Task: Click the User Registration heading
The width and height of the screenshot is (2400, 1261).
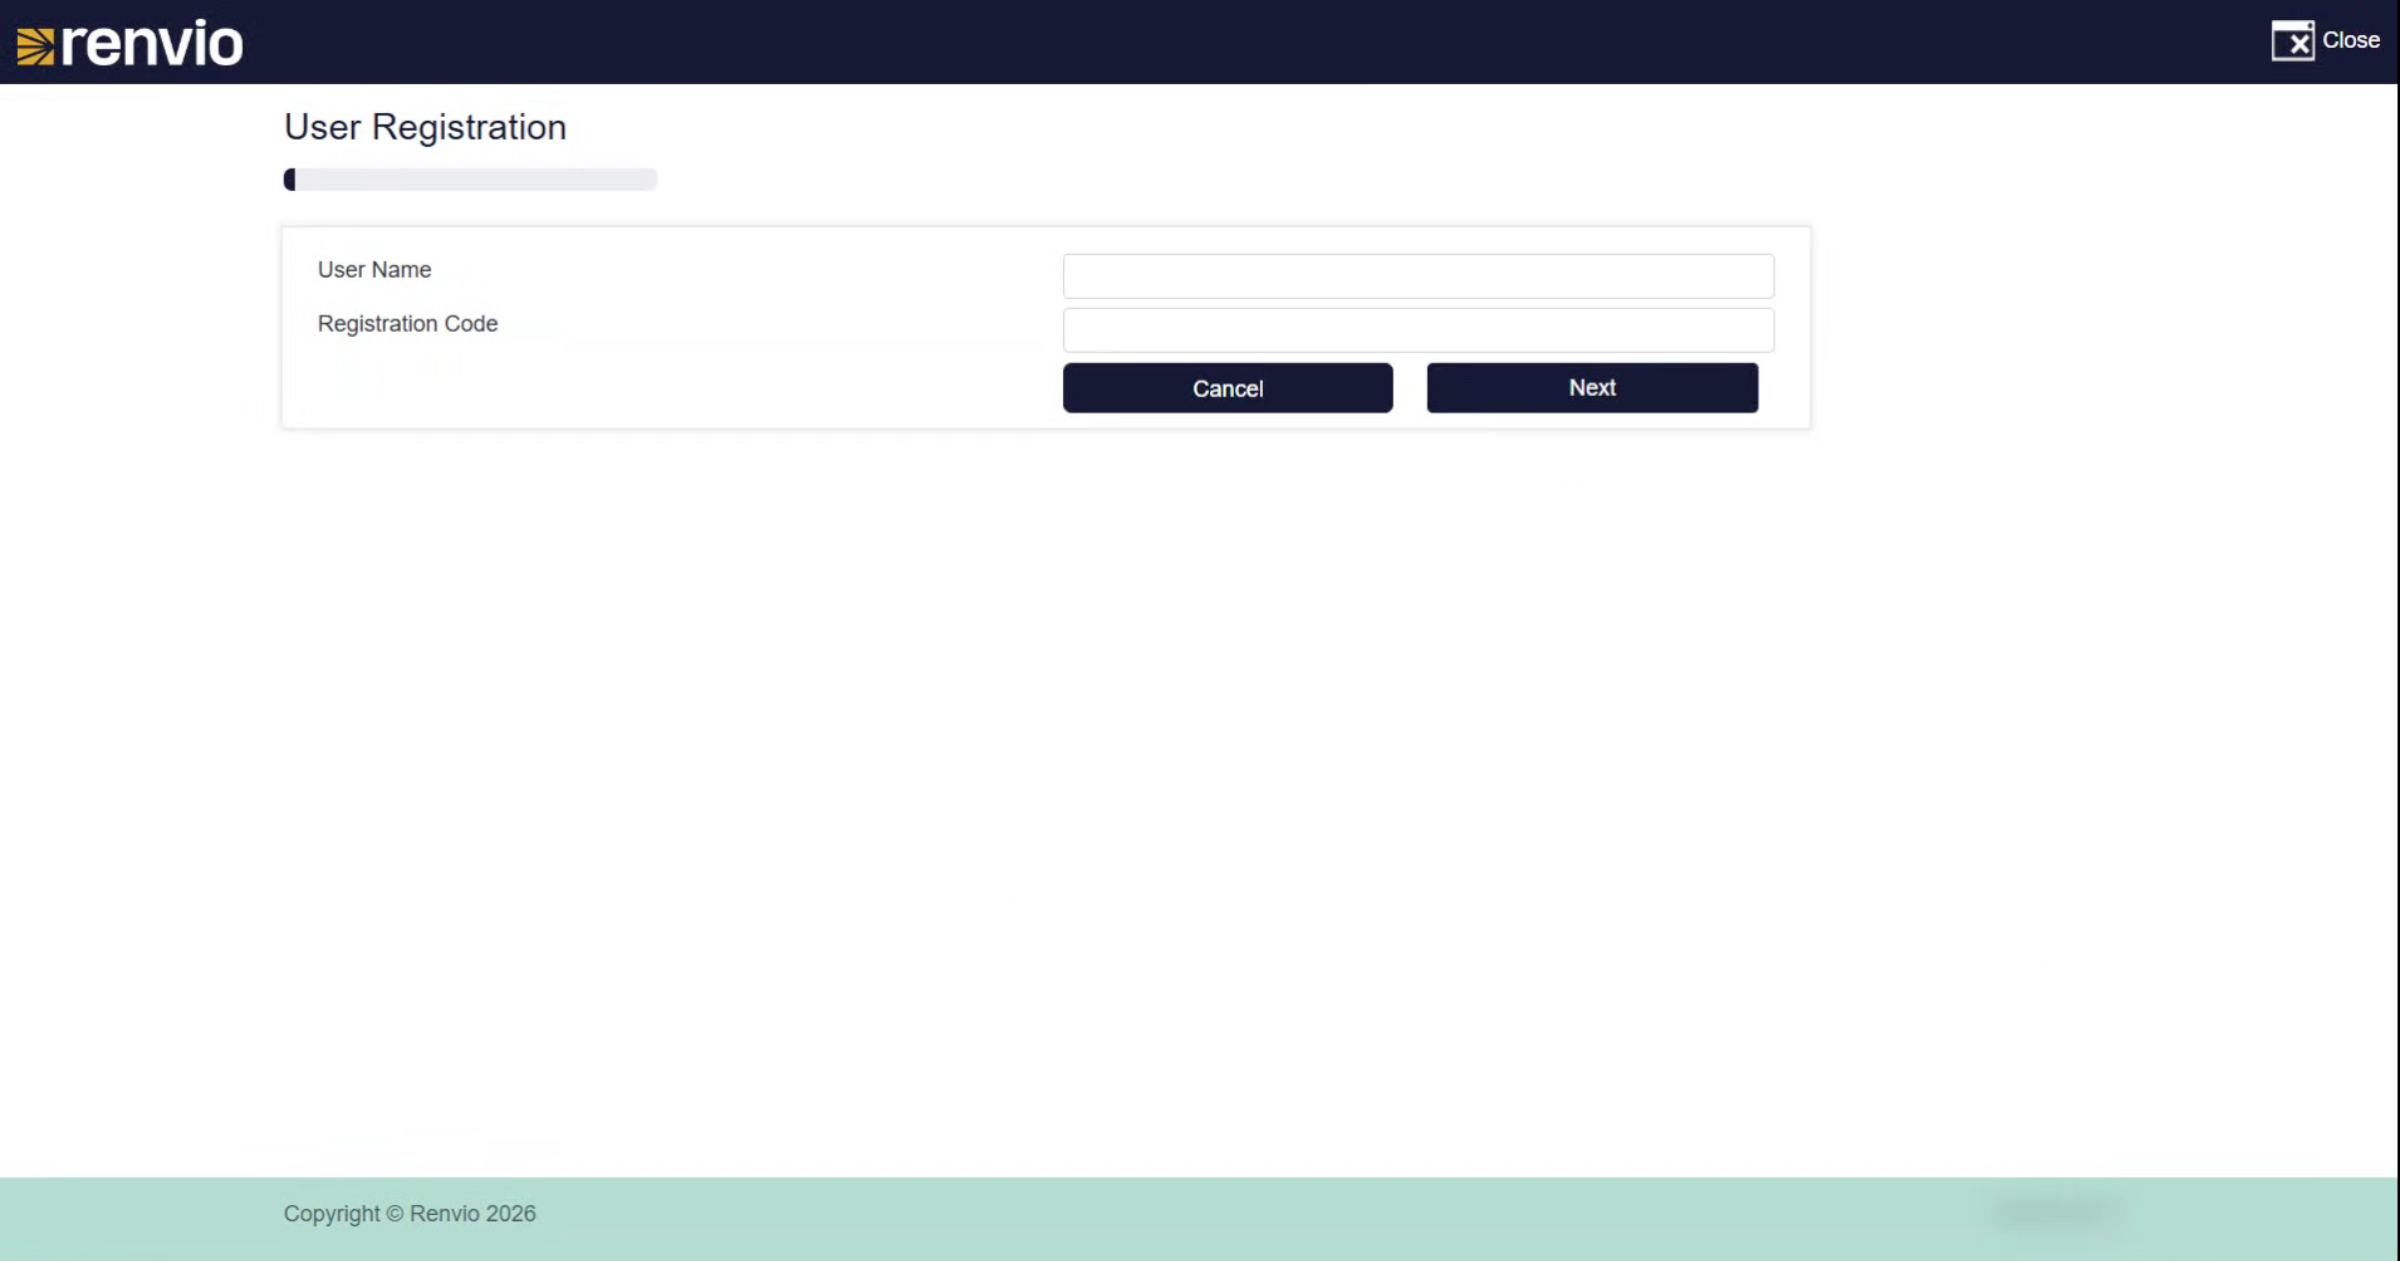Action: click(x=425, y=127)
